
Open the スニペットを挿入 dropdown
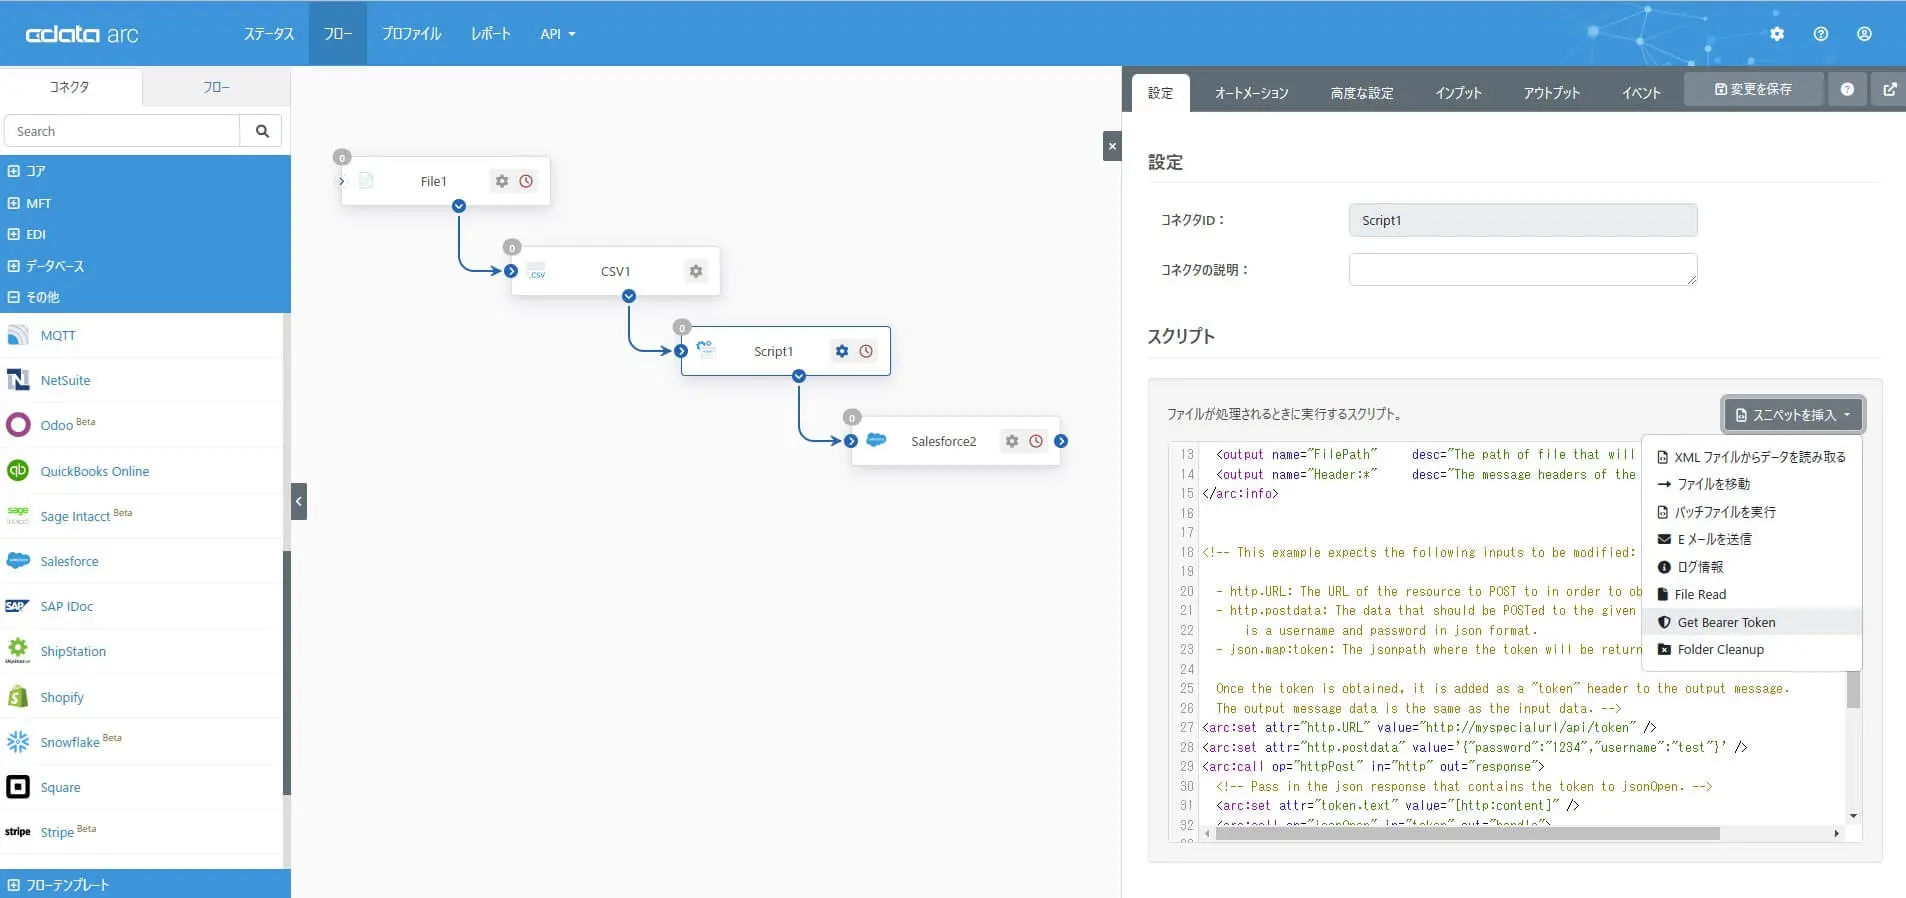(1793, 415)
